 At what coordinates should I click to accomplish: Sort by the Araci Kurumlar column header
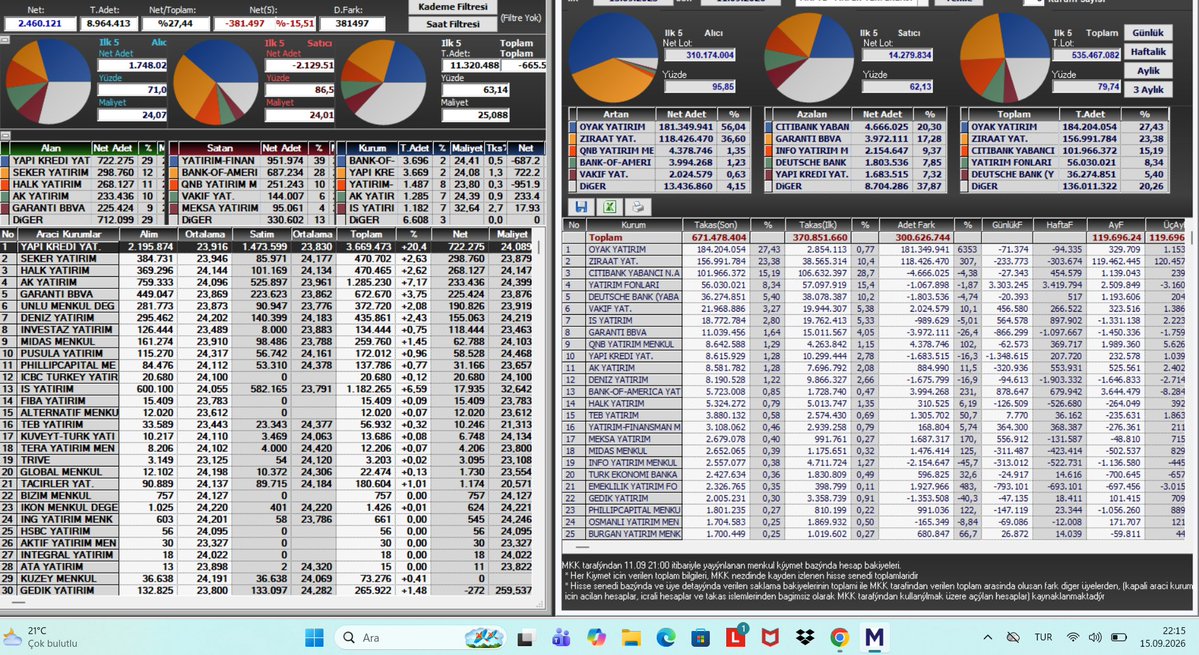pos(68,235)
